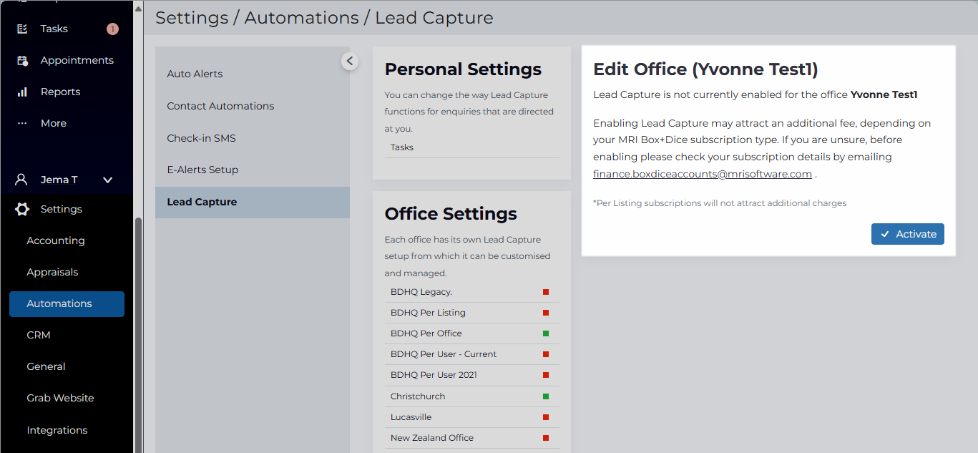Click the Reports bar chart icon

point(22,92)
